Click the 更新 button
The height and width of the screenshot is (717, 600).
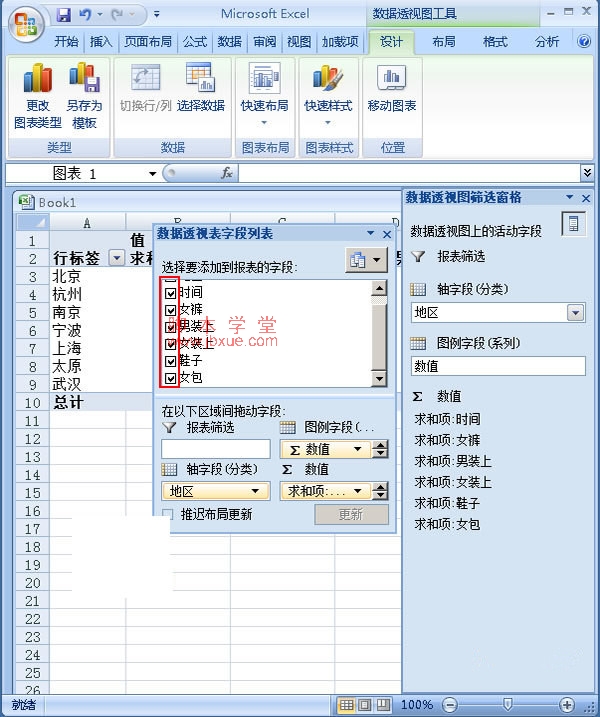351,514
